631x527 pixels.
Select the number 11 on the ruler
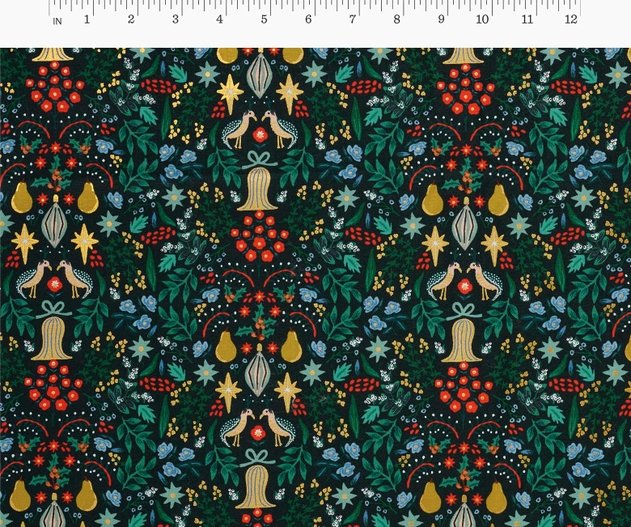click(527, 19)
